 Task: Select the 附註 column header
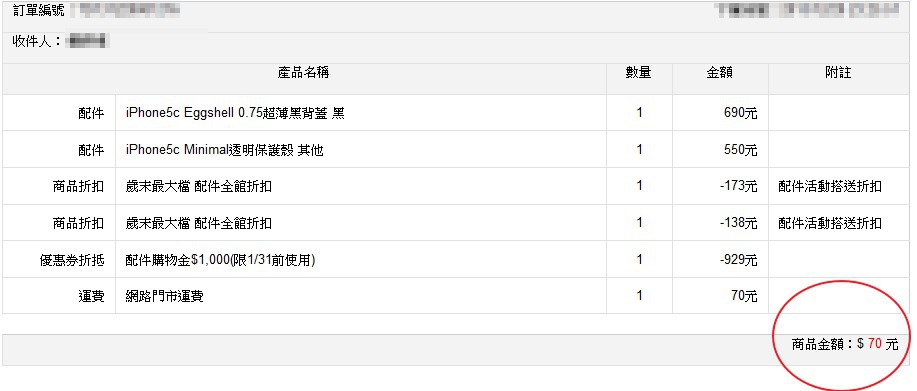(x=838, y=72)
